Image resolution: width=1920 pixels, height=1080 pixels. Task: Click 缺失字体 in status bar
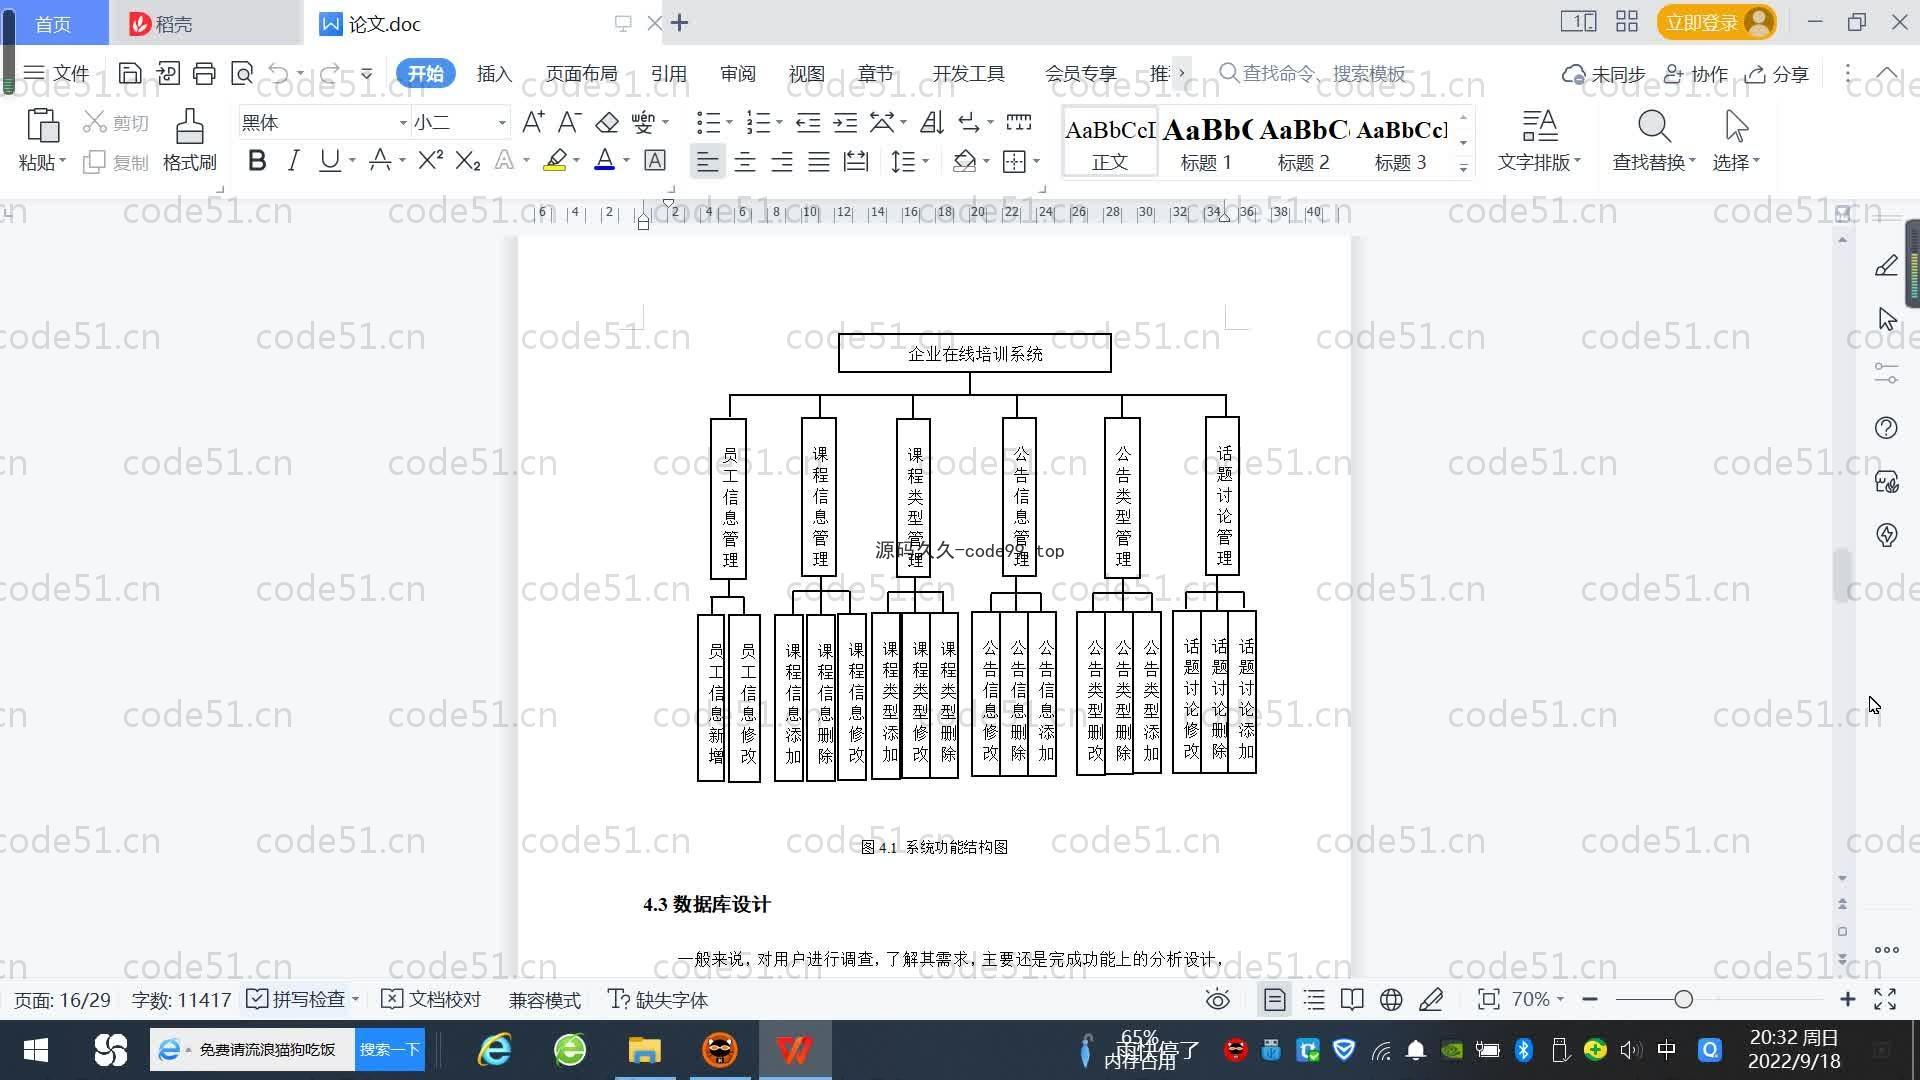[658, 1000]
